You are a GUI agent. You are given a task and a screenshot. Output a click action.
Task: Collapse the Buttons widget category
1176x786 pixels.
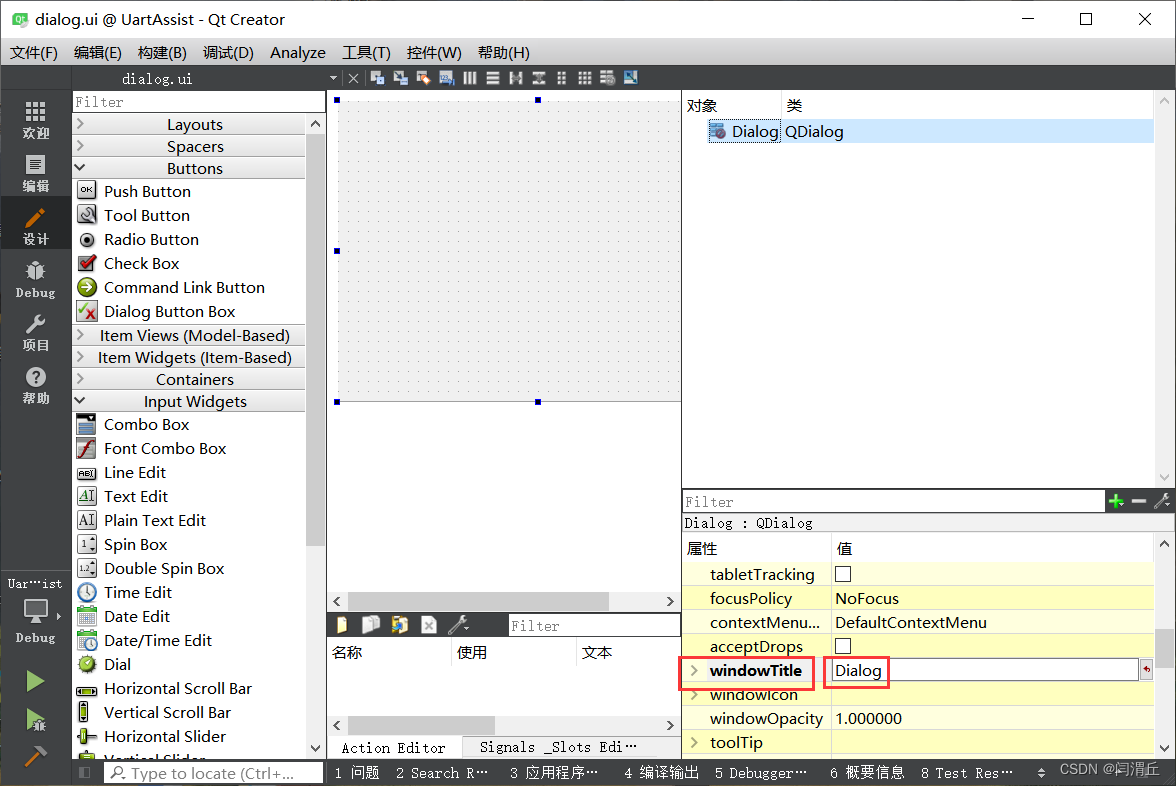coord(194,168)
